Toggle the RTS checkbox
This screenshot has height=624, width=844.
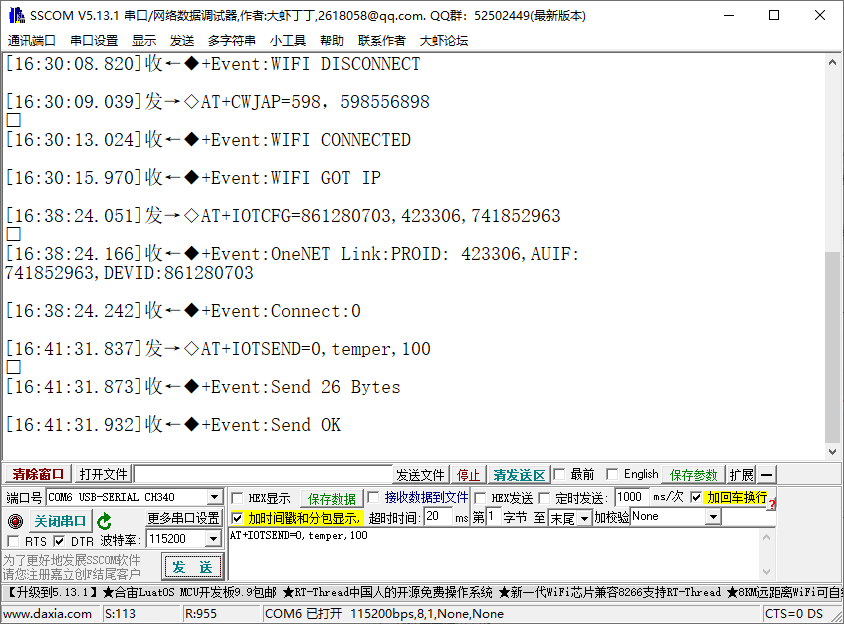(15, 540)
